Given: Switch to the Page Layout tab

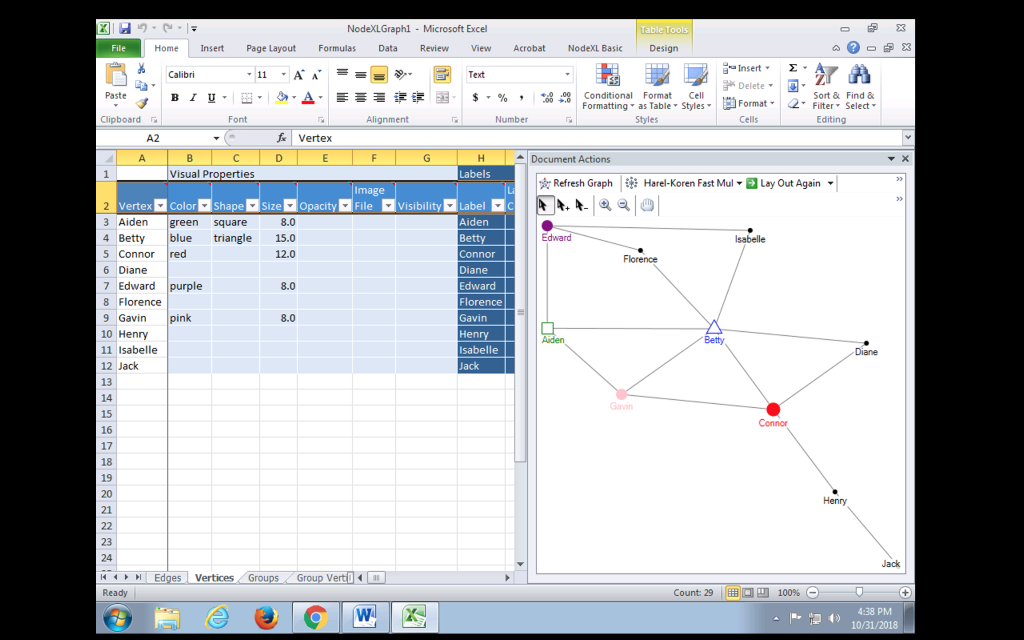Looking at the screenshot, I should point(271,48).
